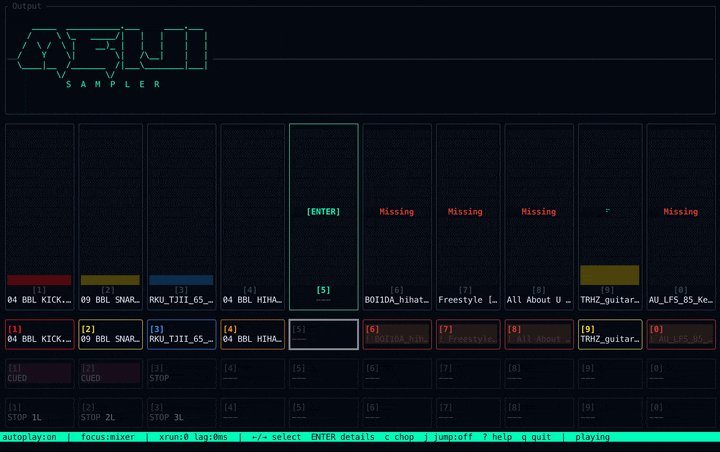
Task: Click the STOP slot [3] in third row
Action: coord(181,373)
